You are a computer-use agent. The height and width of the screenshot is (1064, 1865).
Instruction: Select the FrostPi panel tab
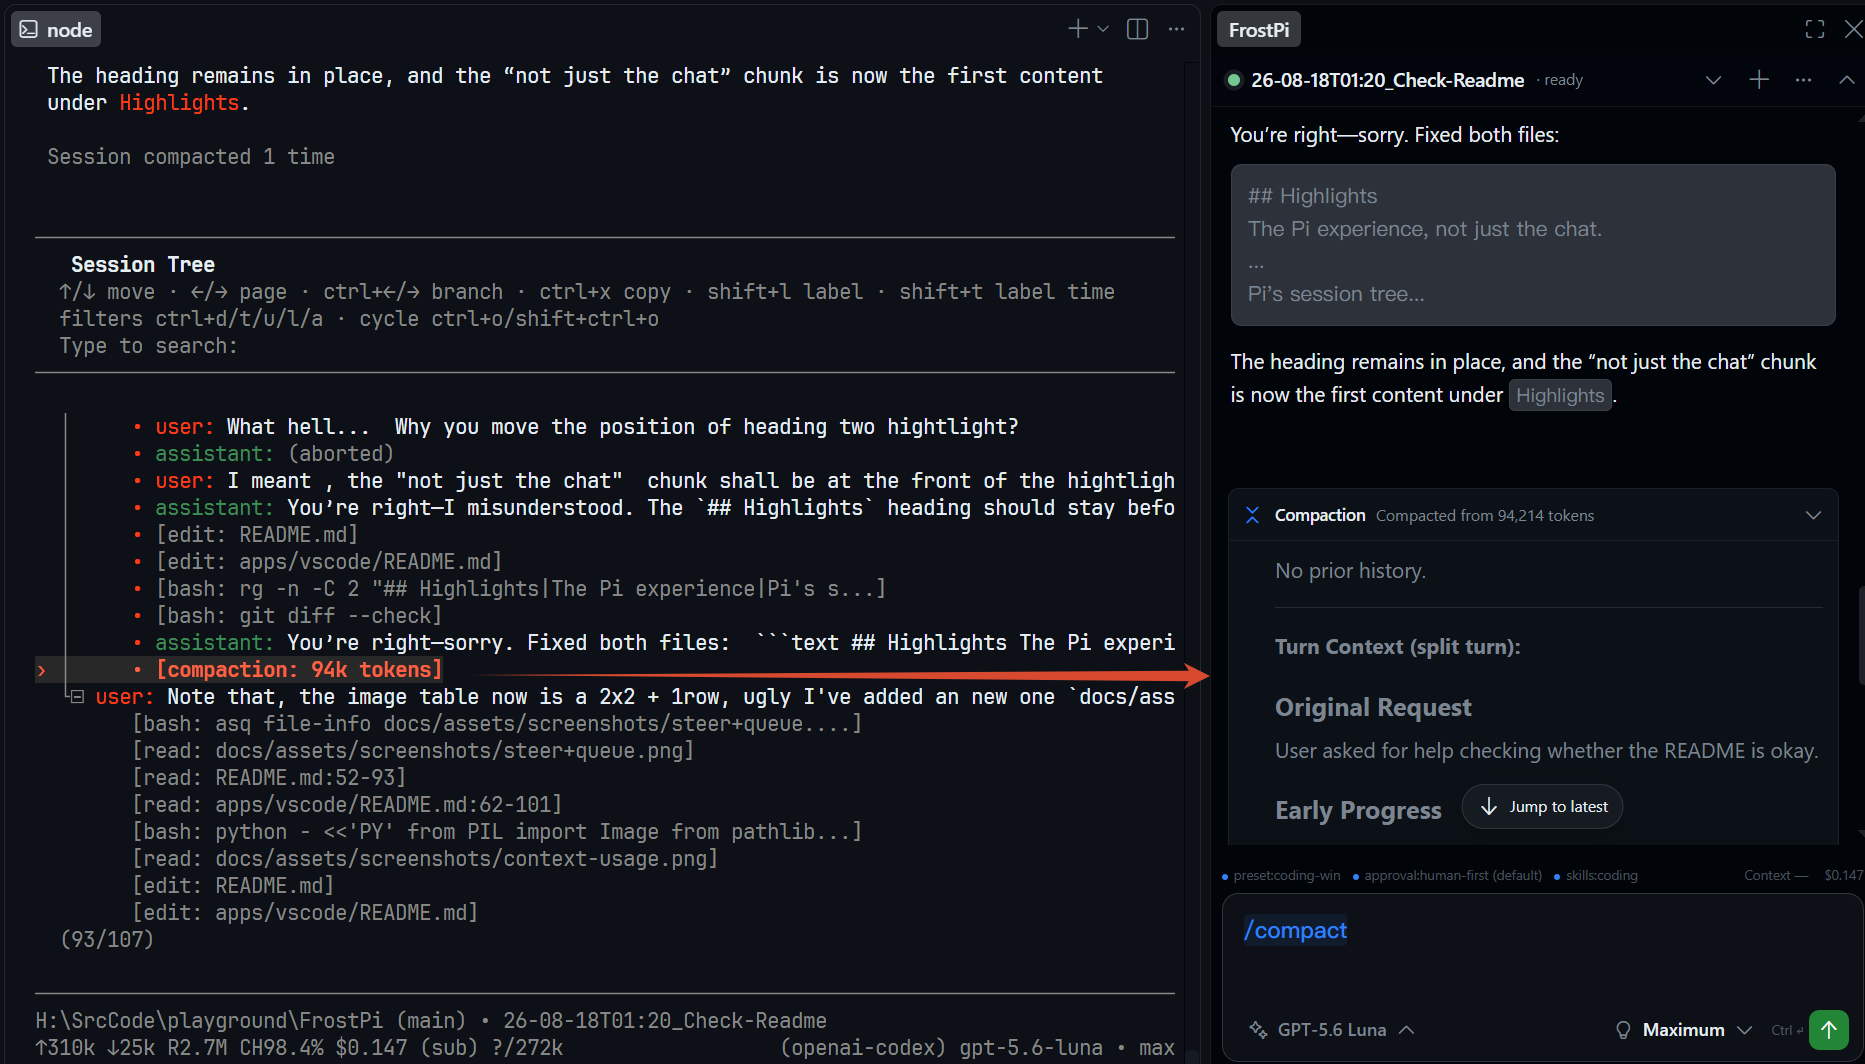(1258, 30)
